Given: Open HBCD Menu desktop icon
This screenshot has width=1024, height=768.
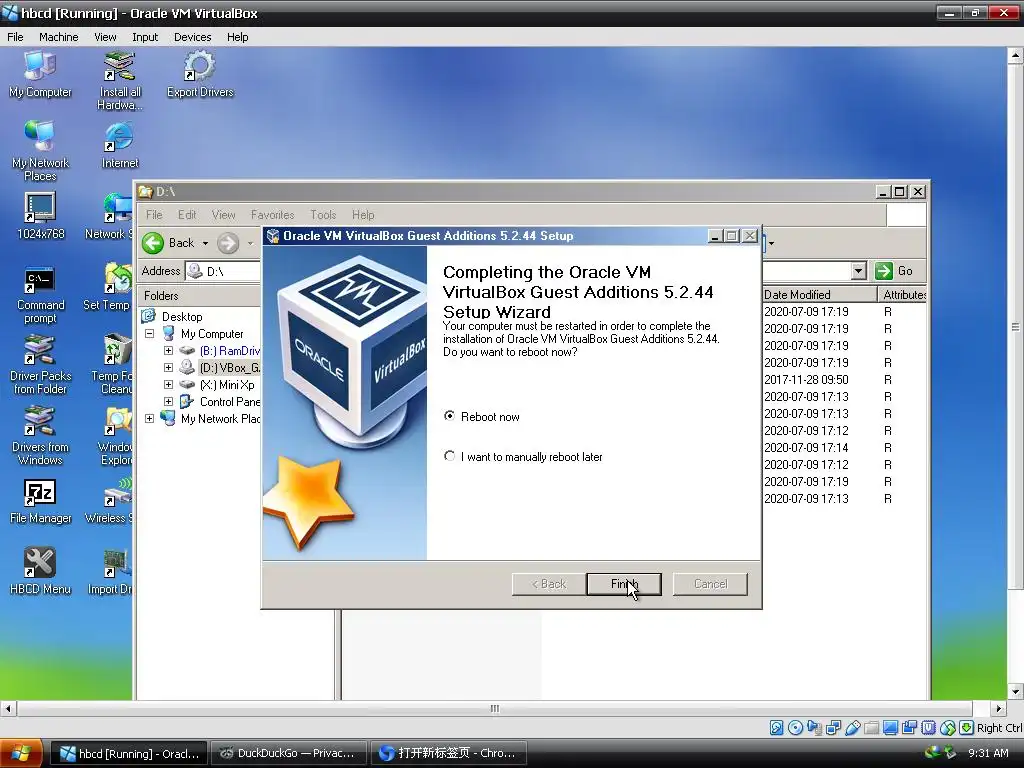Looking at the screenshot, I should (40, 571).
